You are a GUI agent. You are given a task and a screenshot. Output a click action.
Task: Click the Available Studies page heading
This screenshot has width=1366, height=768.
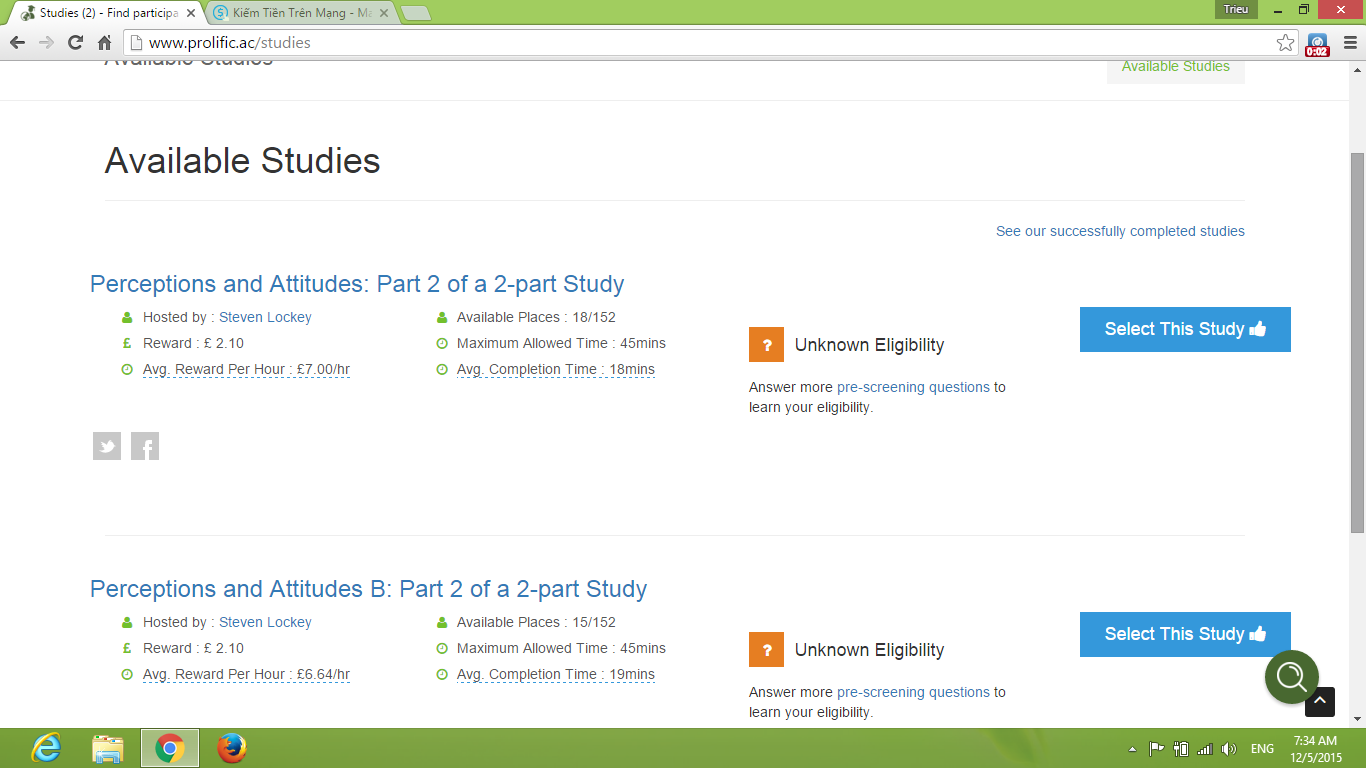(243, 161)
